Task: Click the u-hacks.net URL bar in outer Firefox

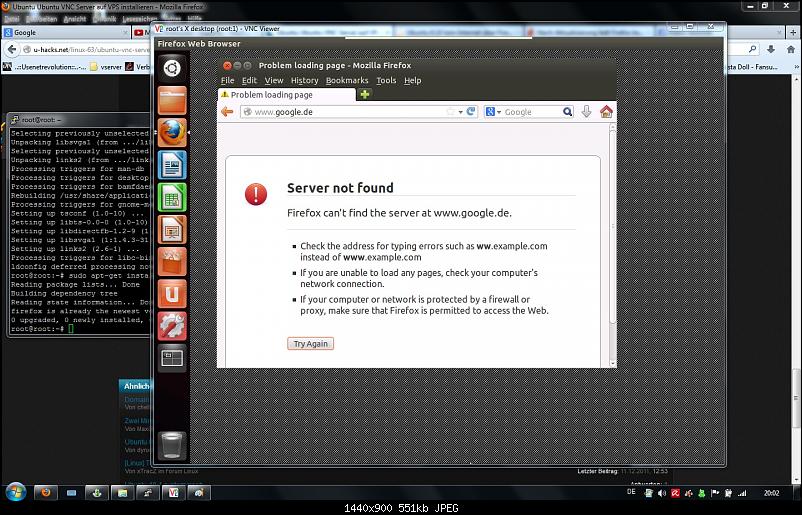Action: coord(87,50)
